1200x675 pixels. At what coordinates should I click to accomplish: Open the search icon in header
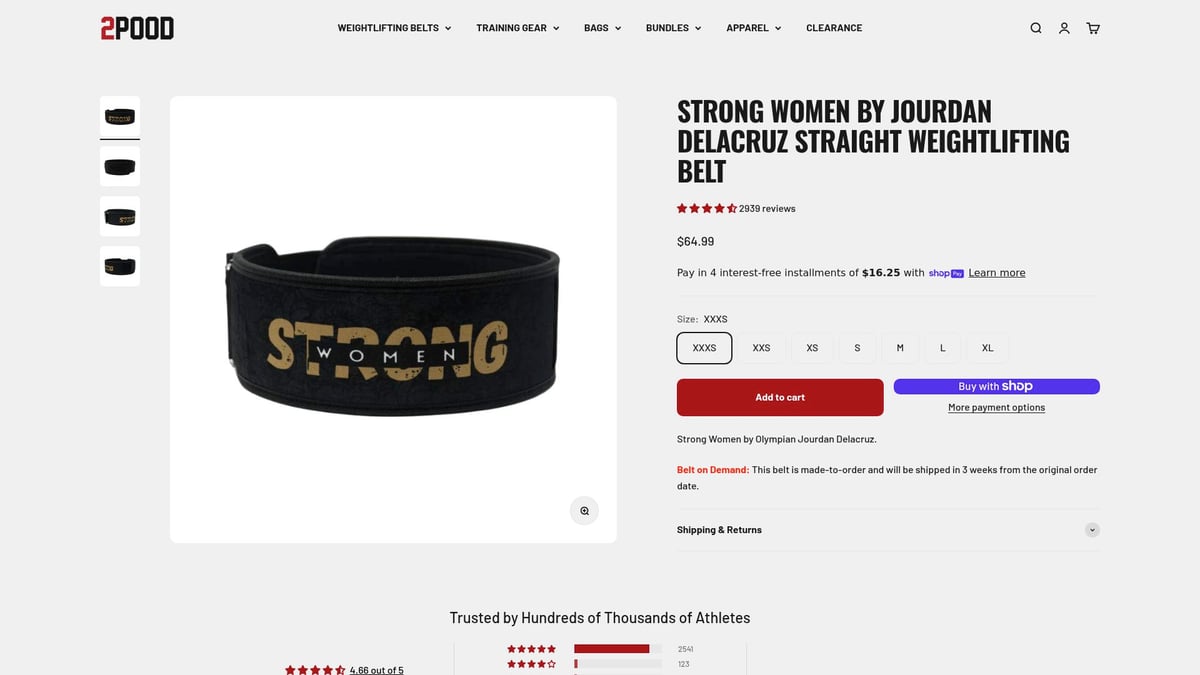(x=1036, y=28)
